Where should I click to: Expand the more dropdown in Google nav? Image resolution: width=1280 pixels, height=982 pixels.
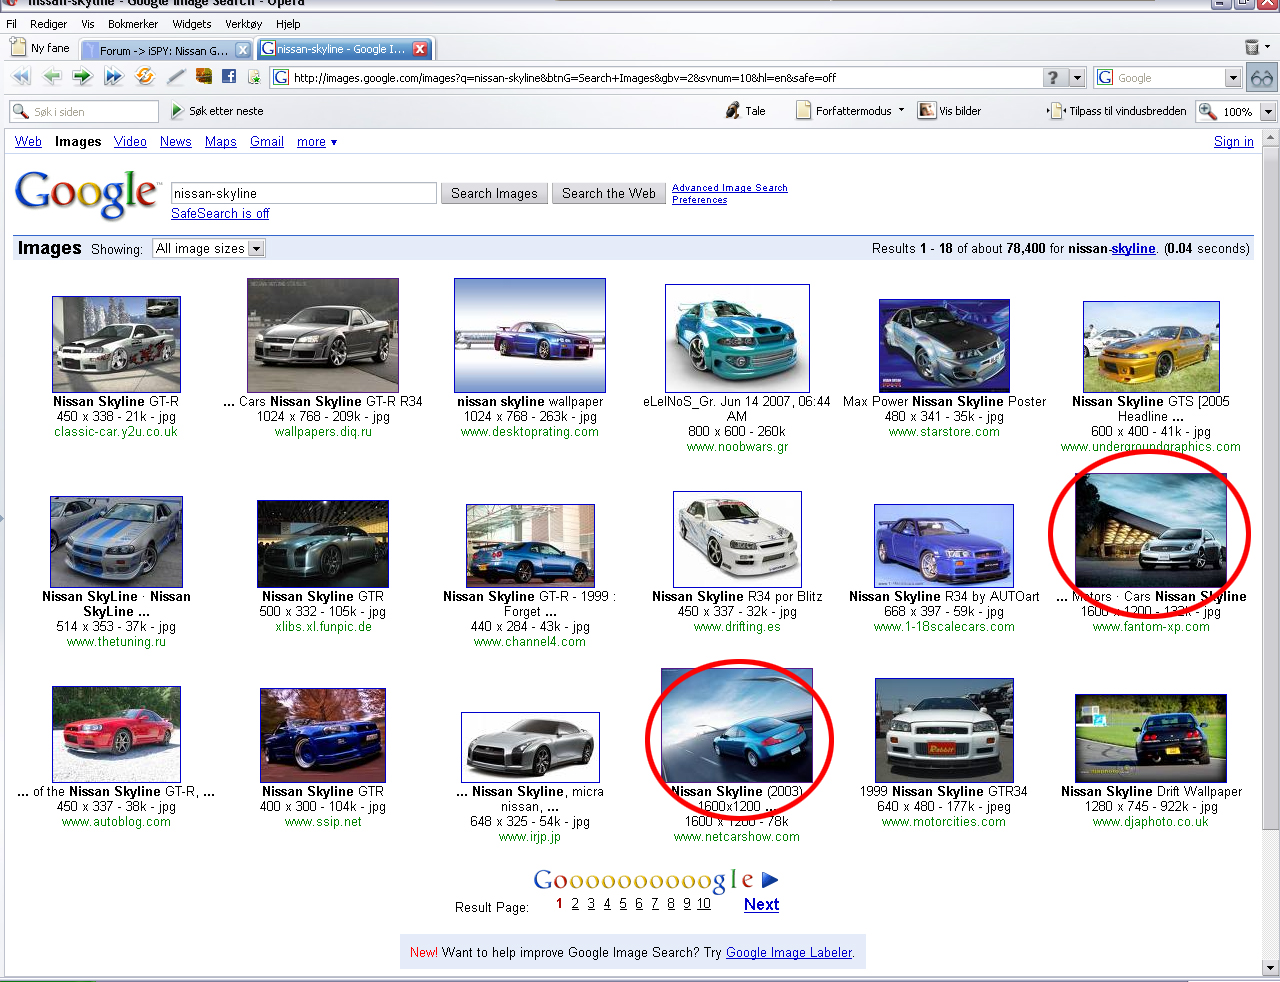(317, 142)
